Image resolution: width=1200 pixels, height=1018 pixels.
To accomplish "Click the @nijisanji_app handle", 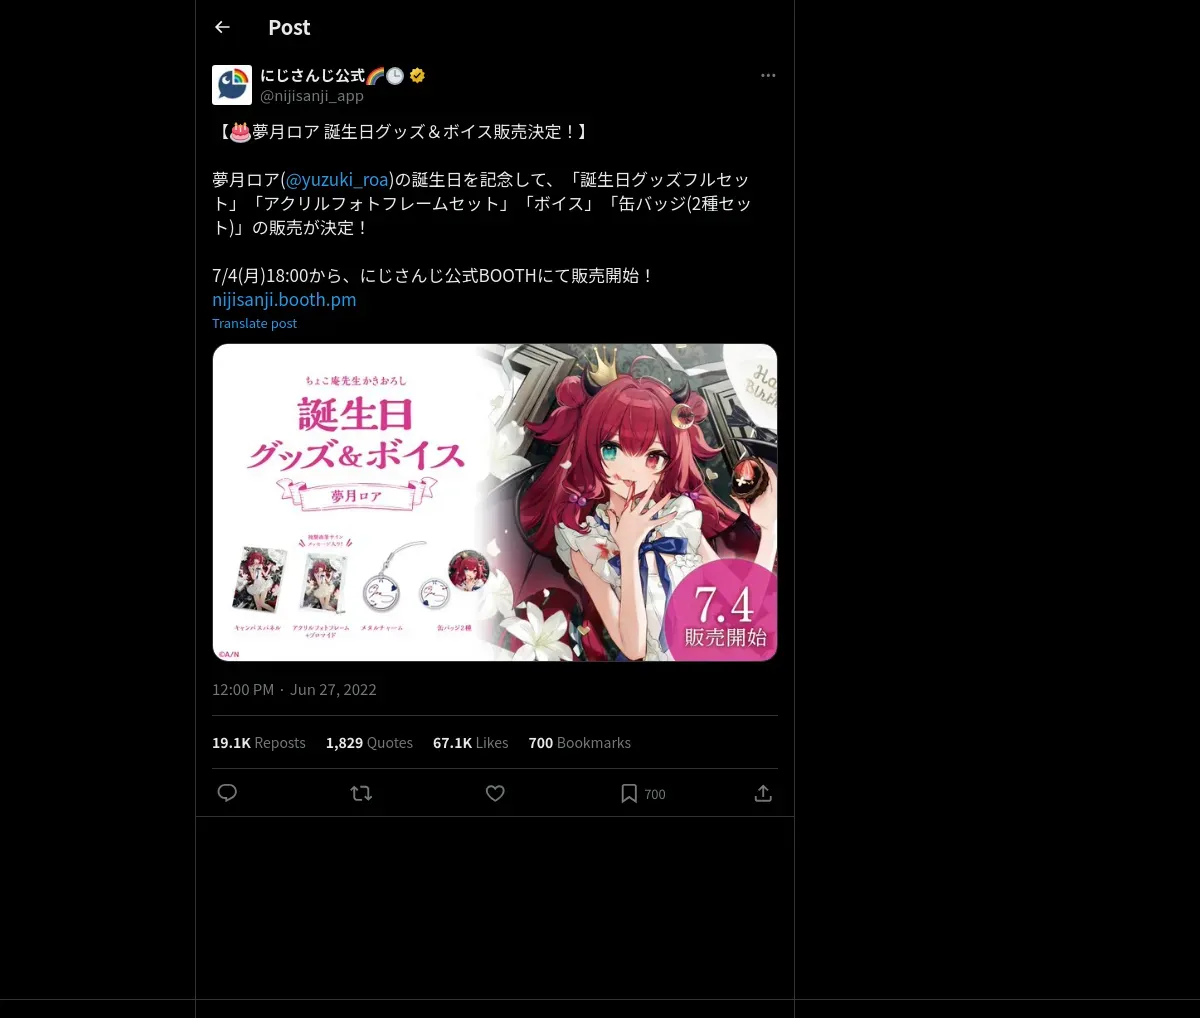I will point(312,96).
